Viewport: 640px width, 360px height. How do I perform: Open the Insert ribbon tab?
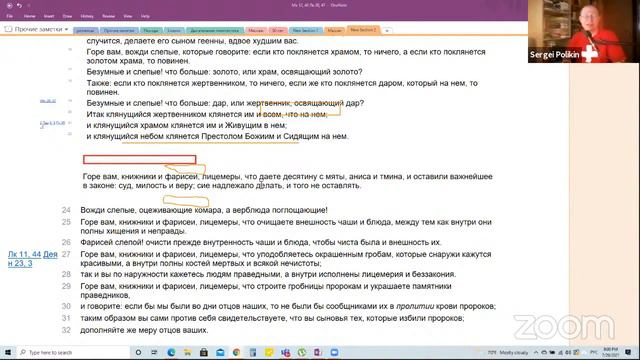click(49, 16)
